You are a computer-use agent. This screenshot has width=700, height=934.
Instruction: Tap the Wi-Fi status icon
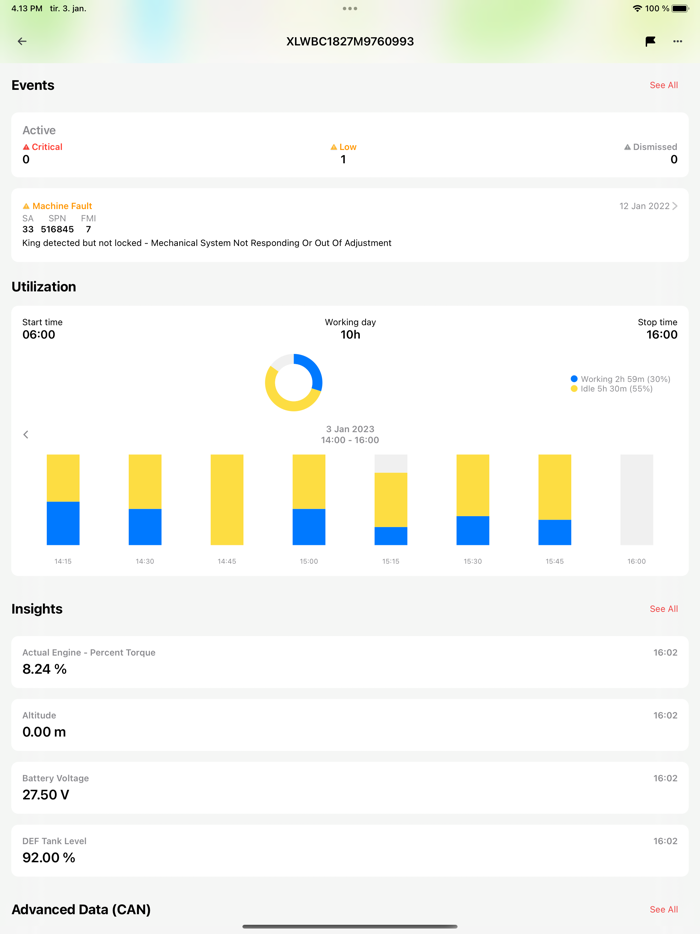tap(637, 8)
